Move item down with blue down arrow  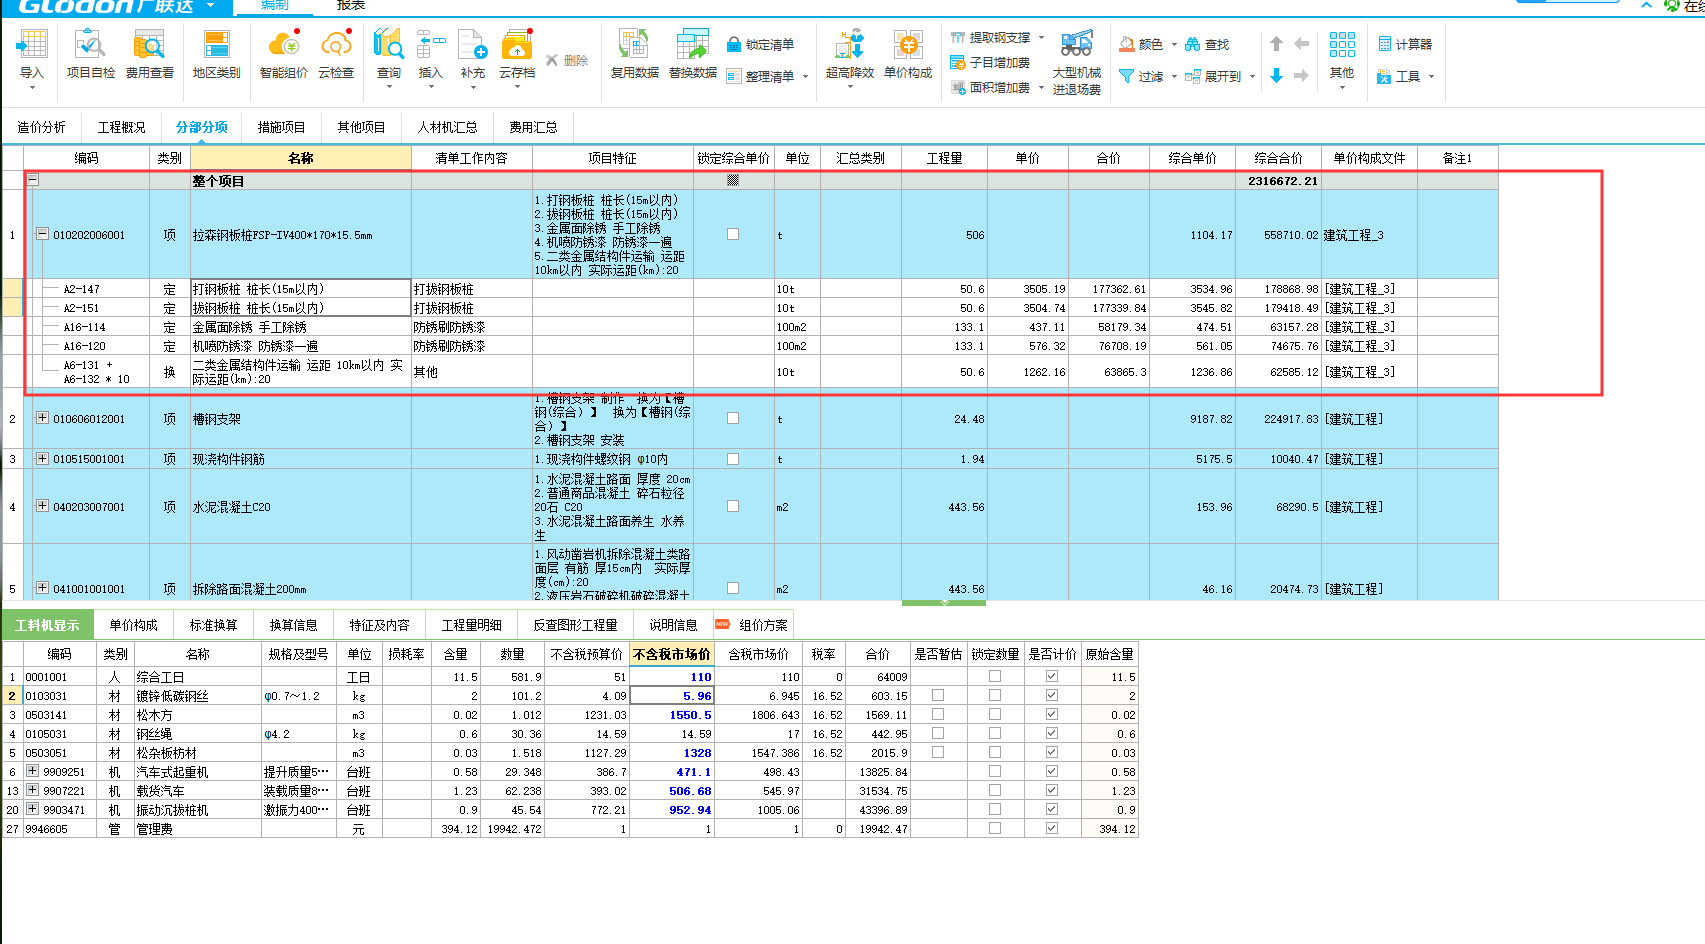coord(1277,76)
